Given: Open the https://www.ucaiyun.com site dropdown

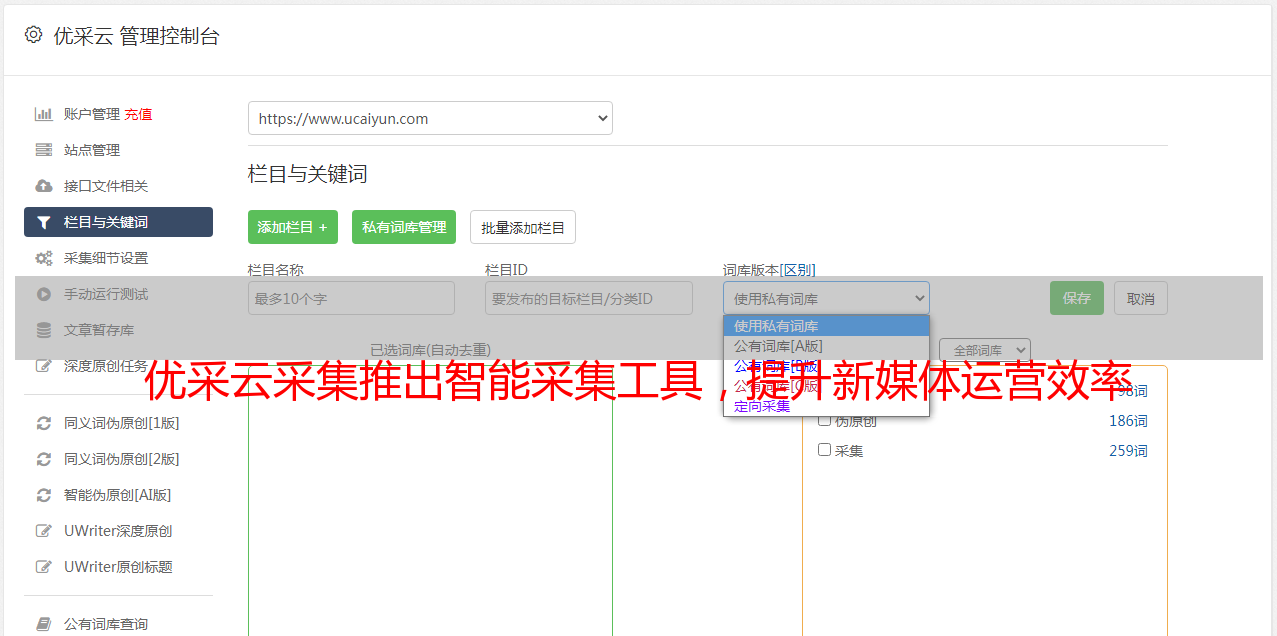Looking at the screenshot, I should (430, 118).
